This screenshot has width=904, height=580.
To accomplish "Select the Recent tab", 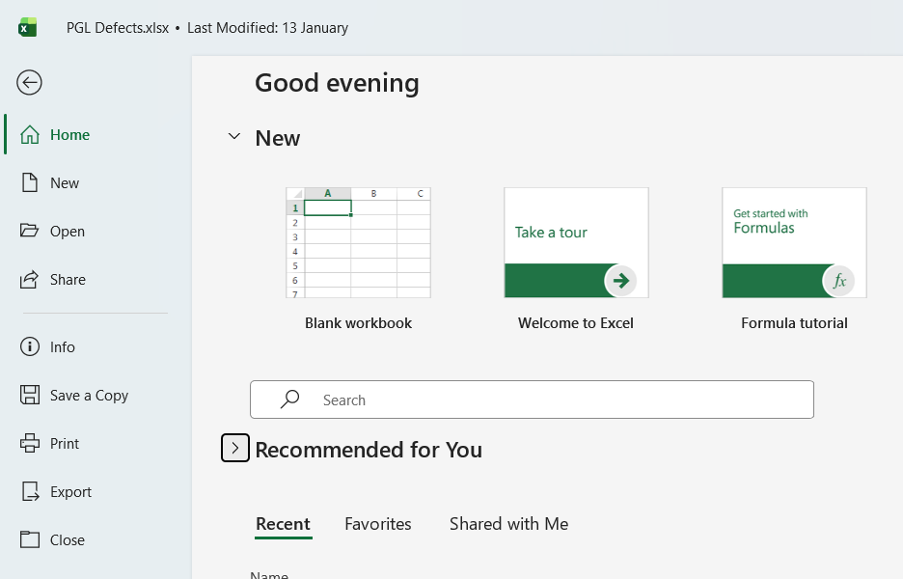I will point(283,523).
